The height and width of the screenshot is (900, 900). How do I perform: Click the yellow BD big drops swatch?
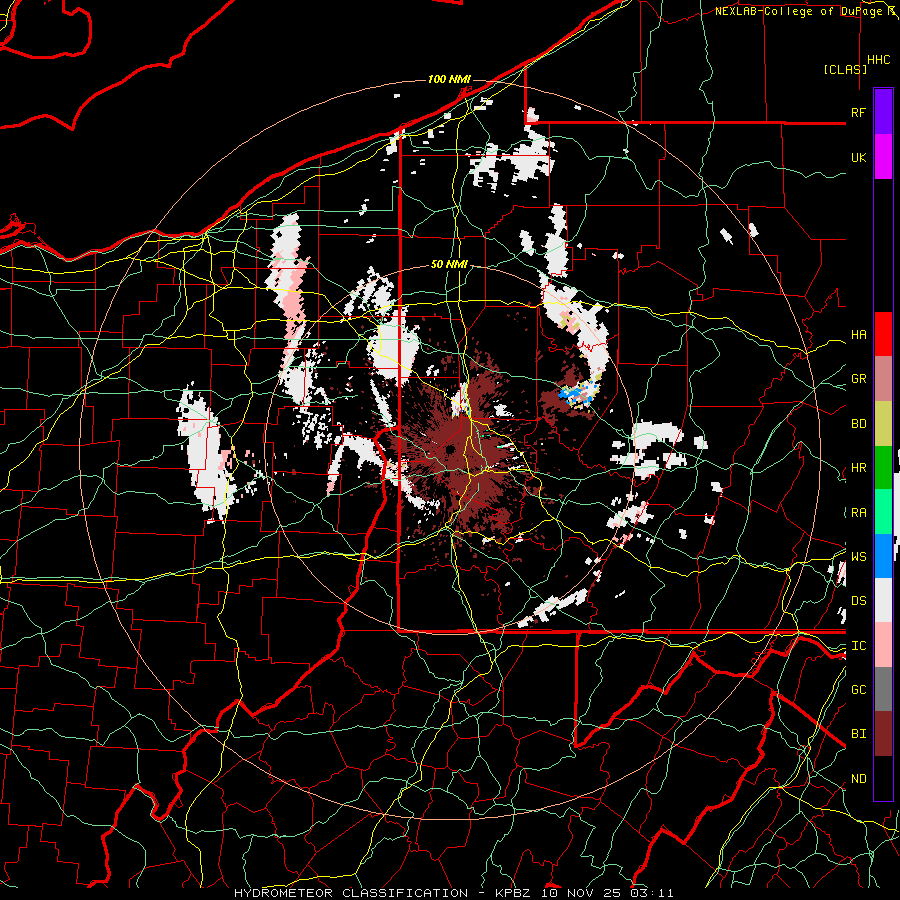pos(883,423)
